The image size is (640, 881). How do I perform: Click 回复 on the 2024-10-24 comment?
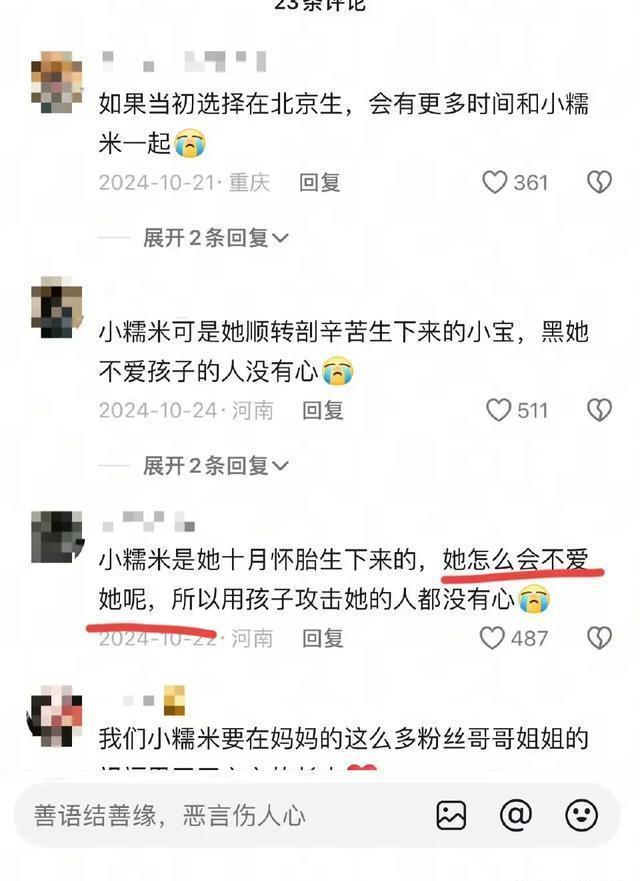pyautogui.click(x=323, y=410)
